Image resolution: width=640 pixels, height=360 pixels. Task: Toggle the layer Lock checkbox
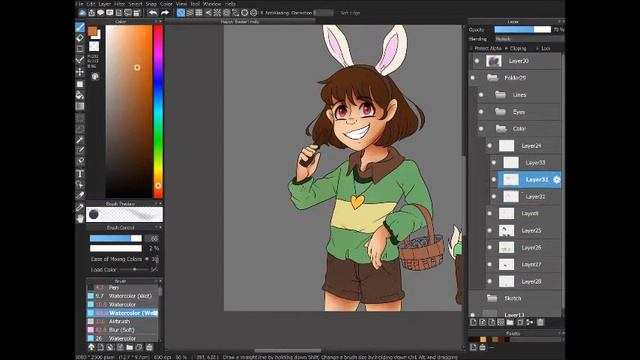(538, 48)
